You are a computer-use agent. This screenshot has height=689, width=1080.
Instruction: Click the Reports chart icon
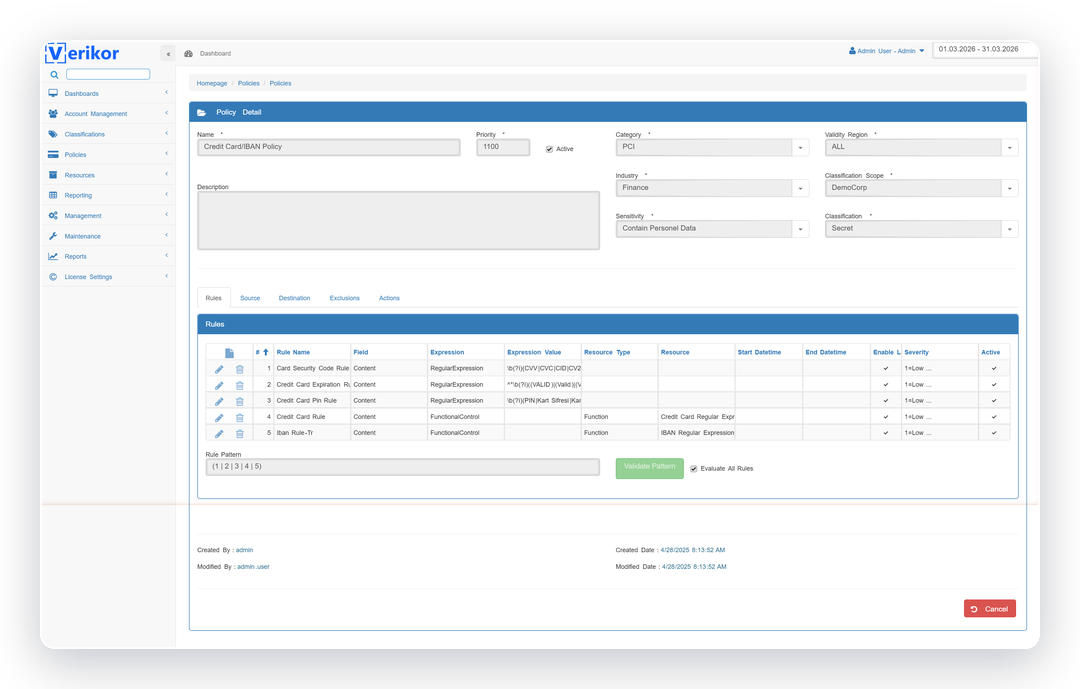click(x=53, y=256)
